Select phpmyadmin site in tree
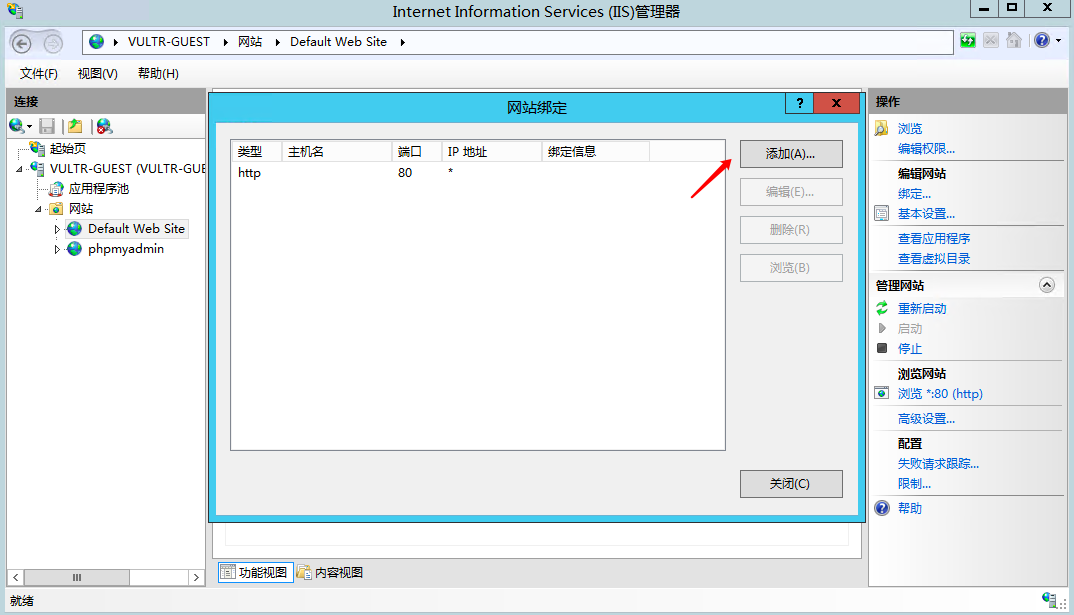The width and height of the screenshot is (1074, 615). click(x=126, y=249)
